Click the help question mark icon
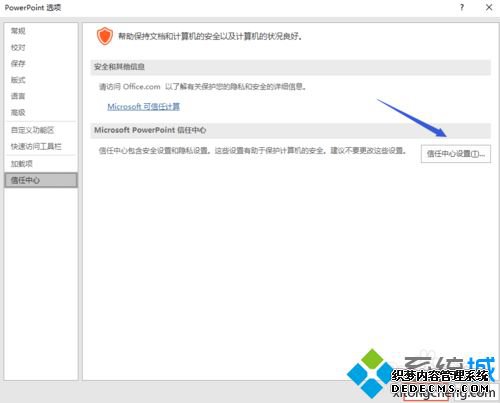Viewport: 500px width, 403px height. click(x=462, y=7)
